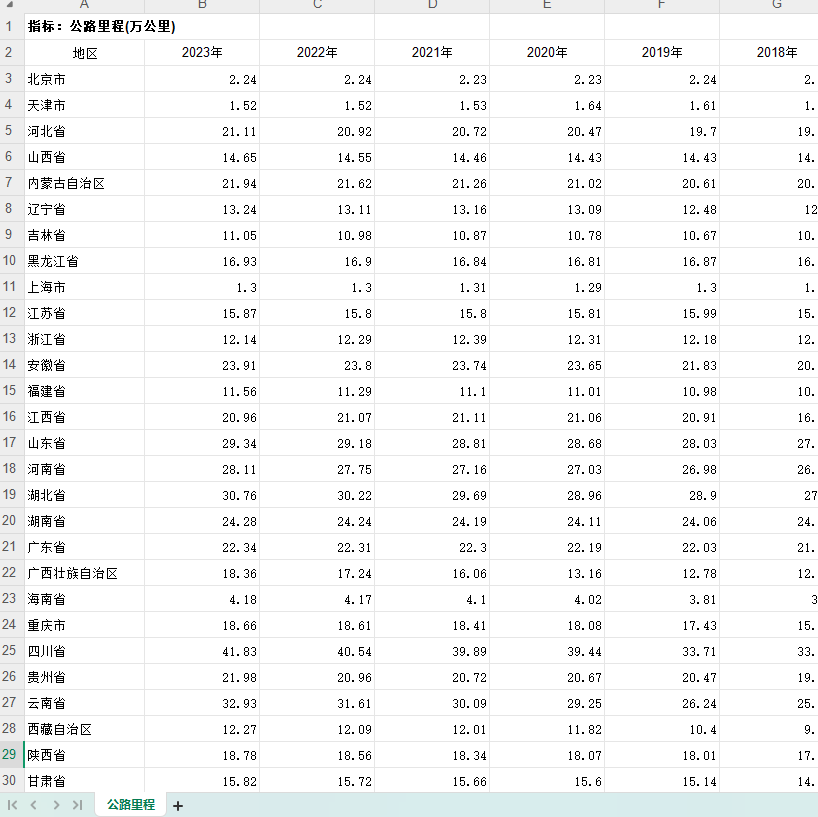This screenshot has height=817, width=818.
Task: Select the 西藏自治区 cell
Action: 85,729
